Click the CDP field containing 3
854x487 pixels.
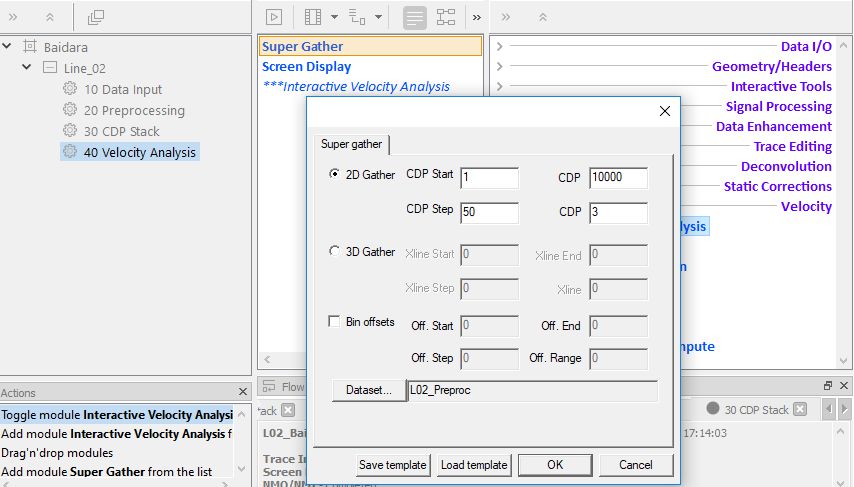coord(618,212)
